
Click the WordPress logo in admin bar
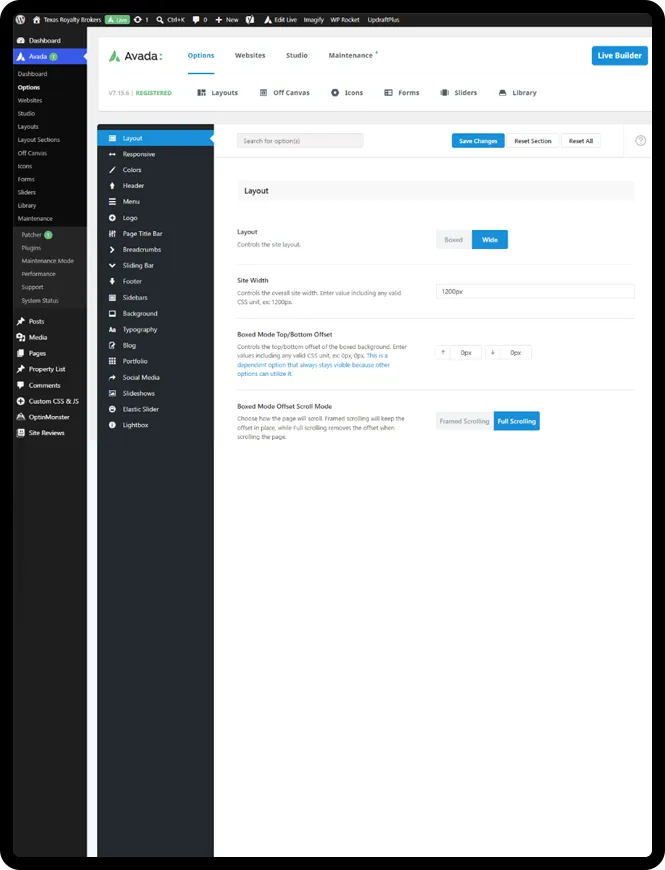21,19
